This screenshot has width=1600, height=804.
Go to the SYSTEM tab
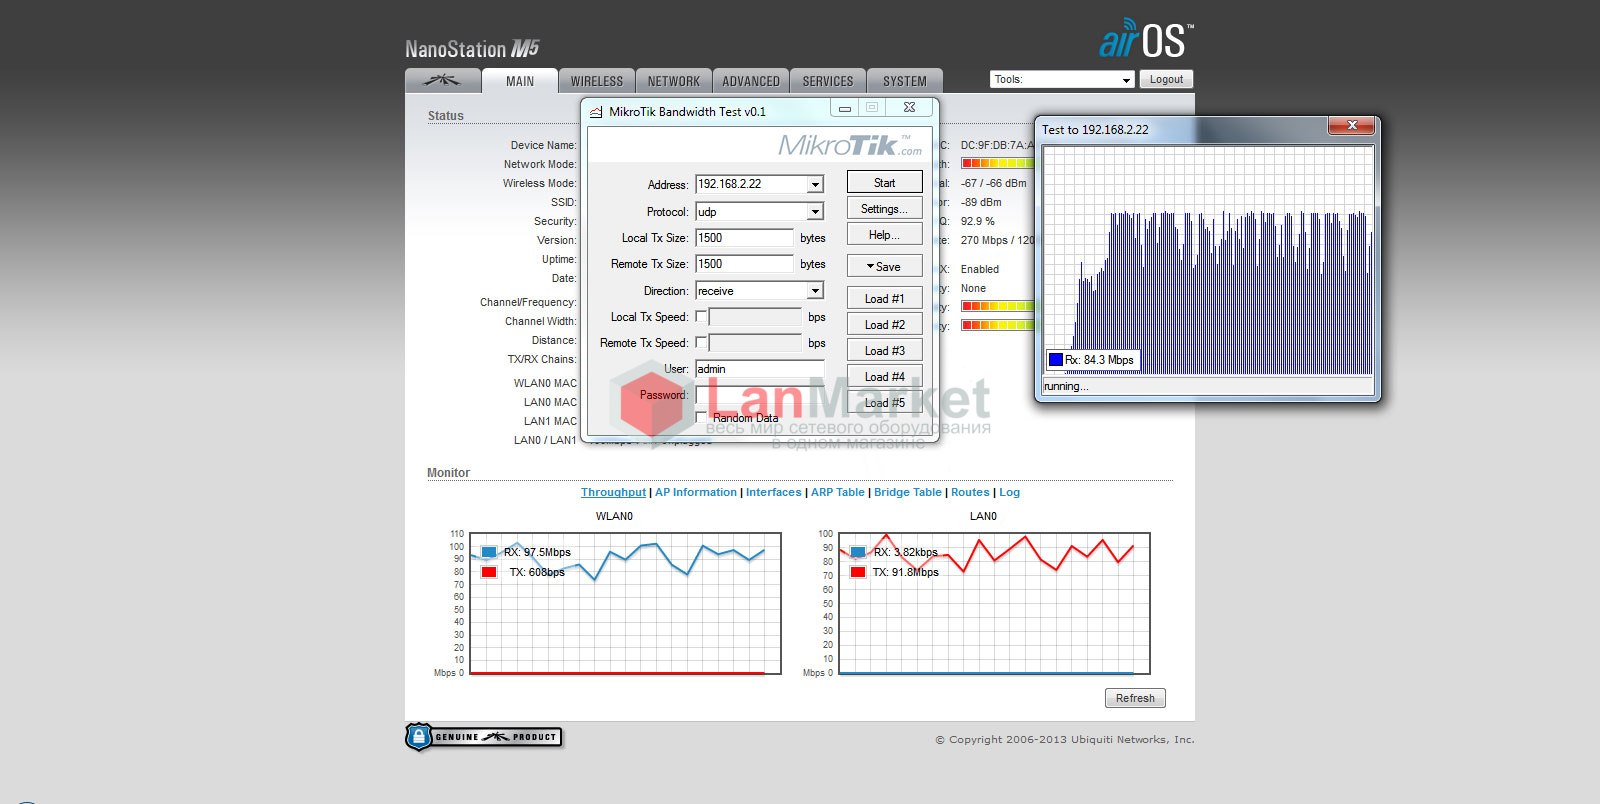904,81
